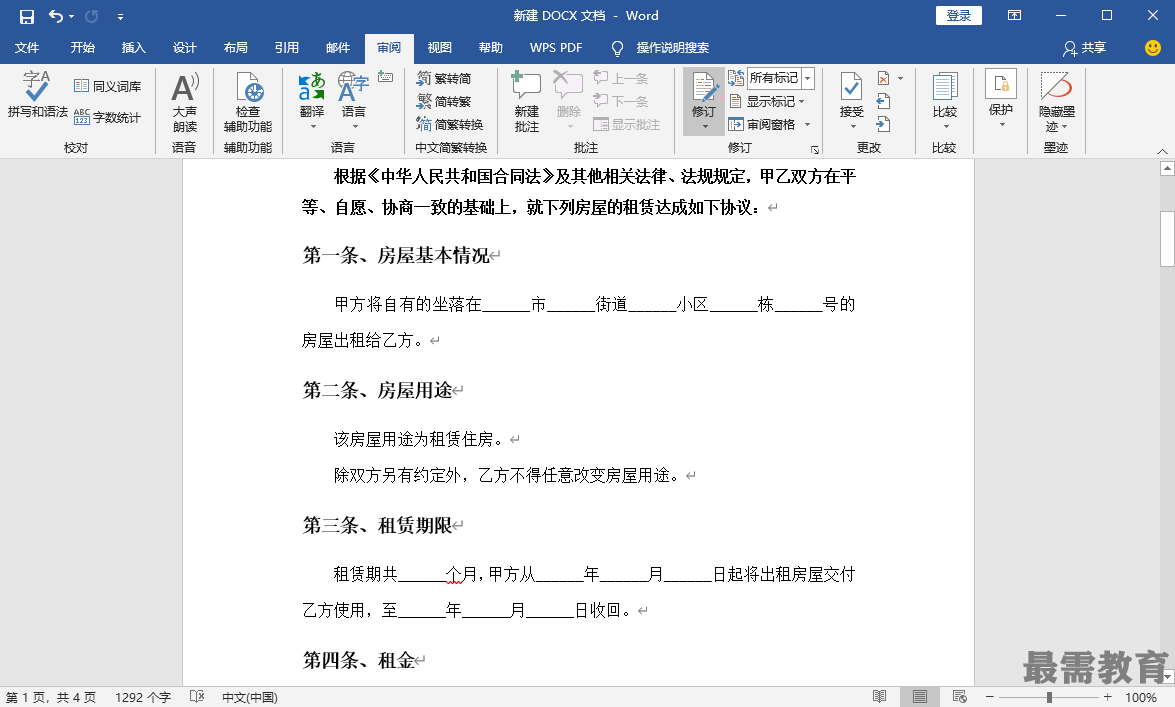Go to next change in 更改 group
This screenshot has height=707, width=1175.
pos(883,124)
